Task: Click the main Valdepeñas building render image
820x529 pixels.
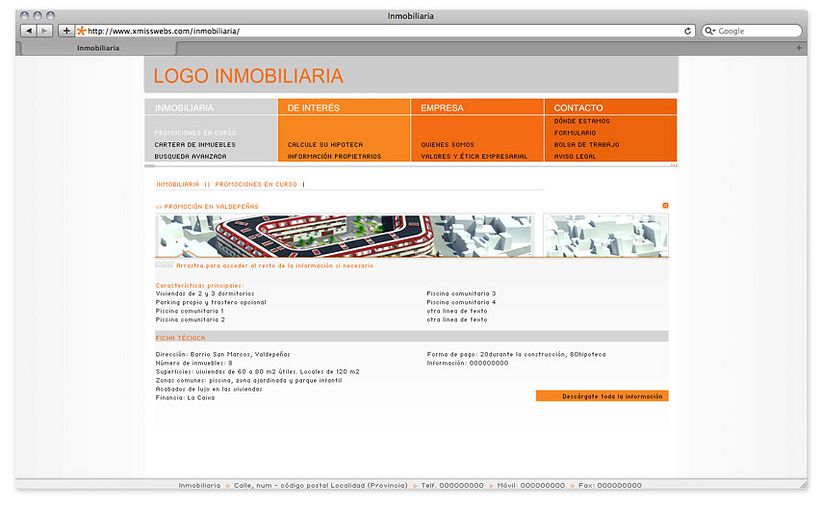Action: coord(345,235)
